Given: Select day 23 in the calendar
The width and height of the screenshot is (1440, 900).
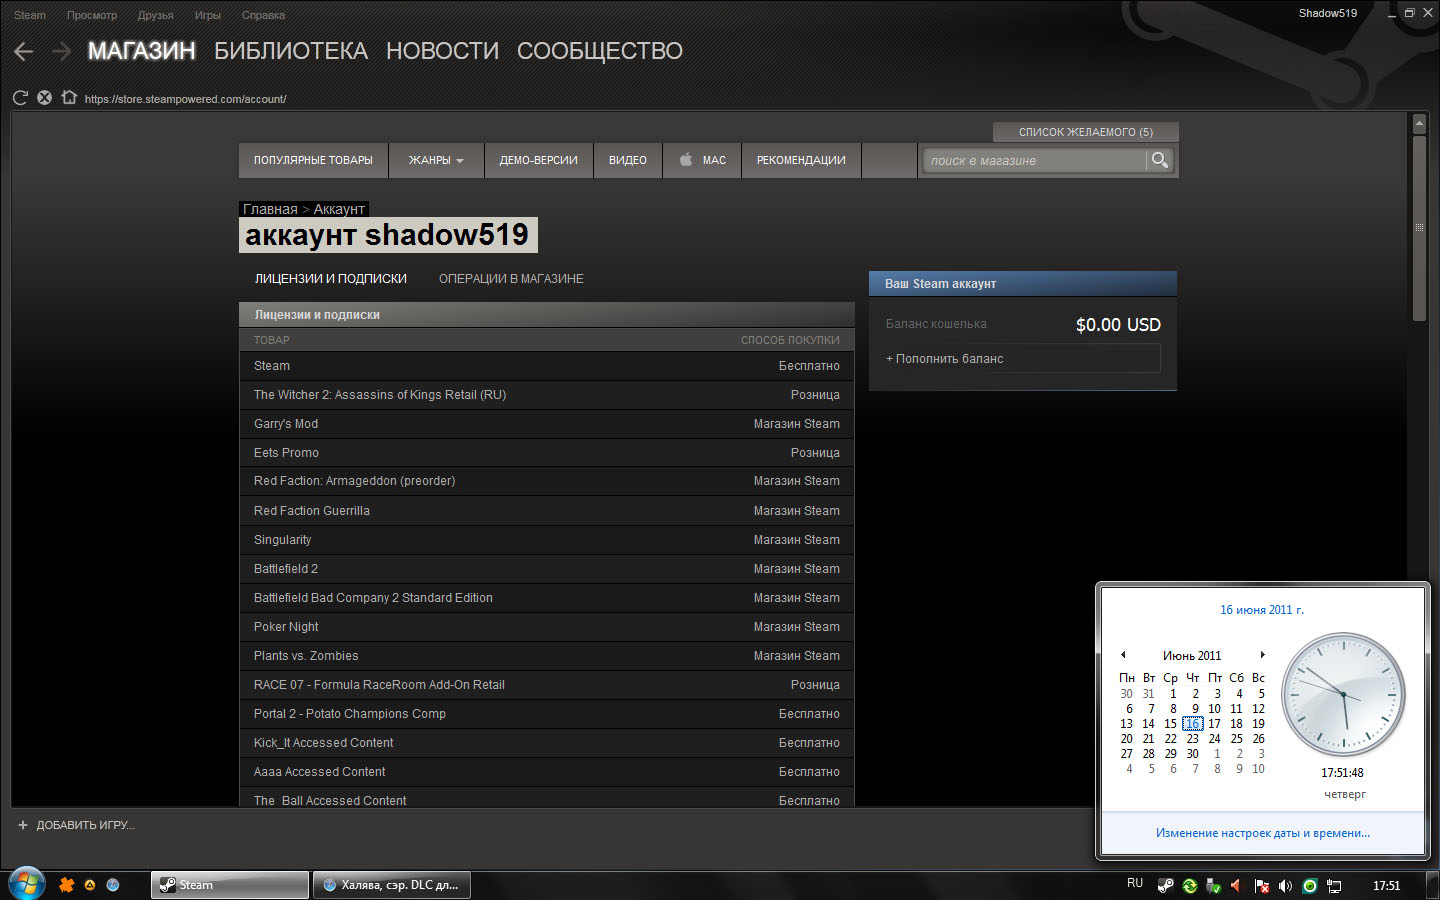Looking at the screenshot, I should (1192, 739).
